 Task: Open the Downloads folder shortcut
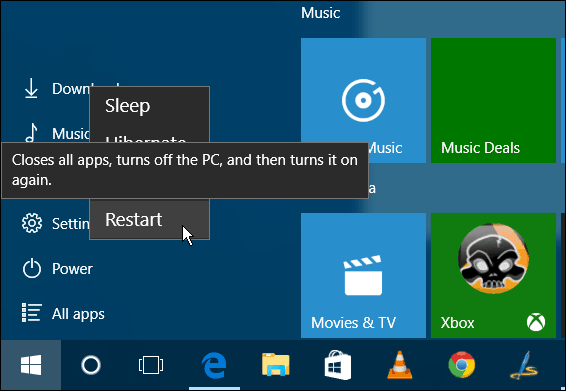pyautogui.click(x=54, y=88)
